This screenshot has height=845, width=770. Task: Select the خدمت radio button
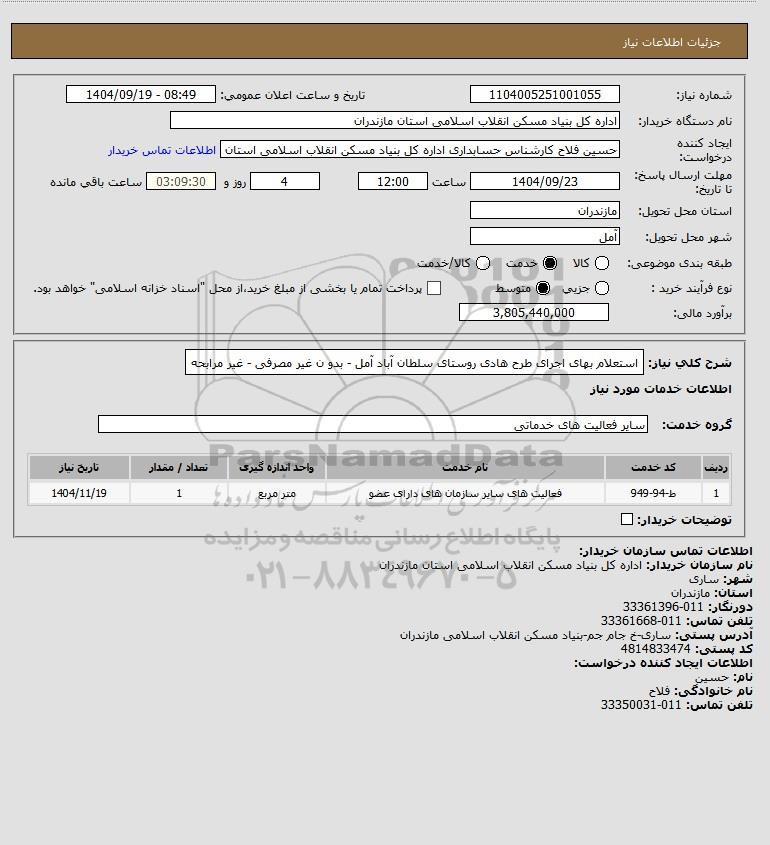pos(550,263)
